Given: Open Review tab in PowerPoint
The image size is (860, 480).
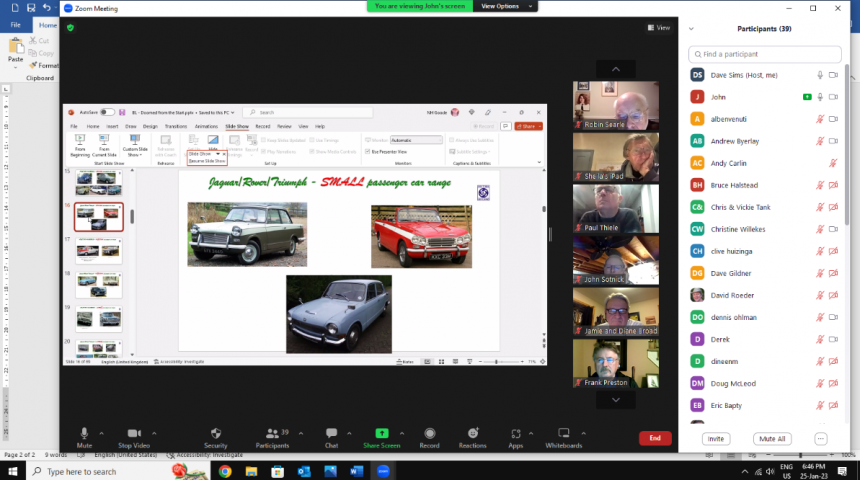Looking at the screenshot, I should tap(284, 126).
